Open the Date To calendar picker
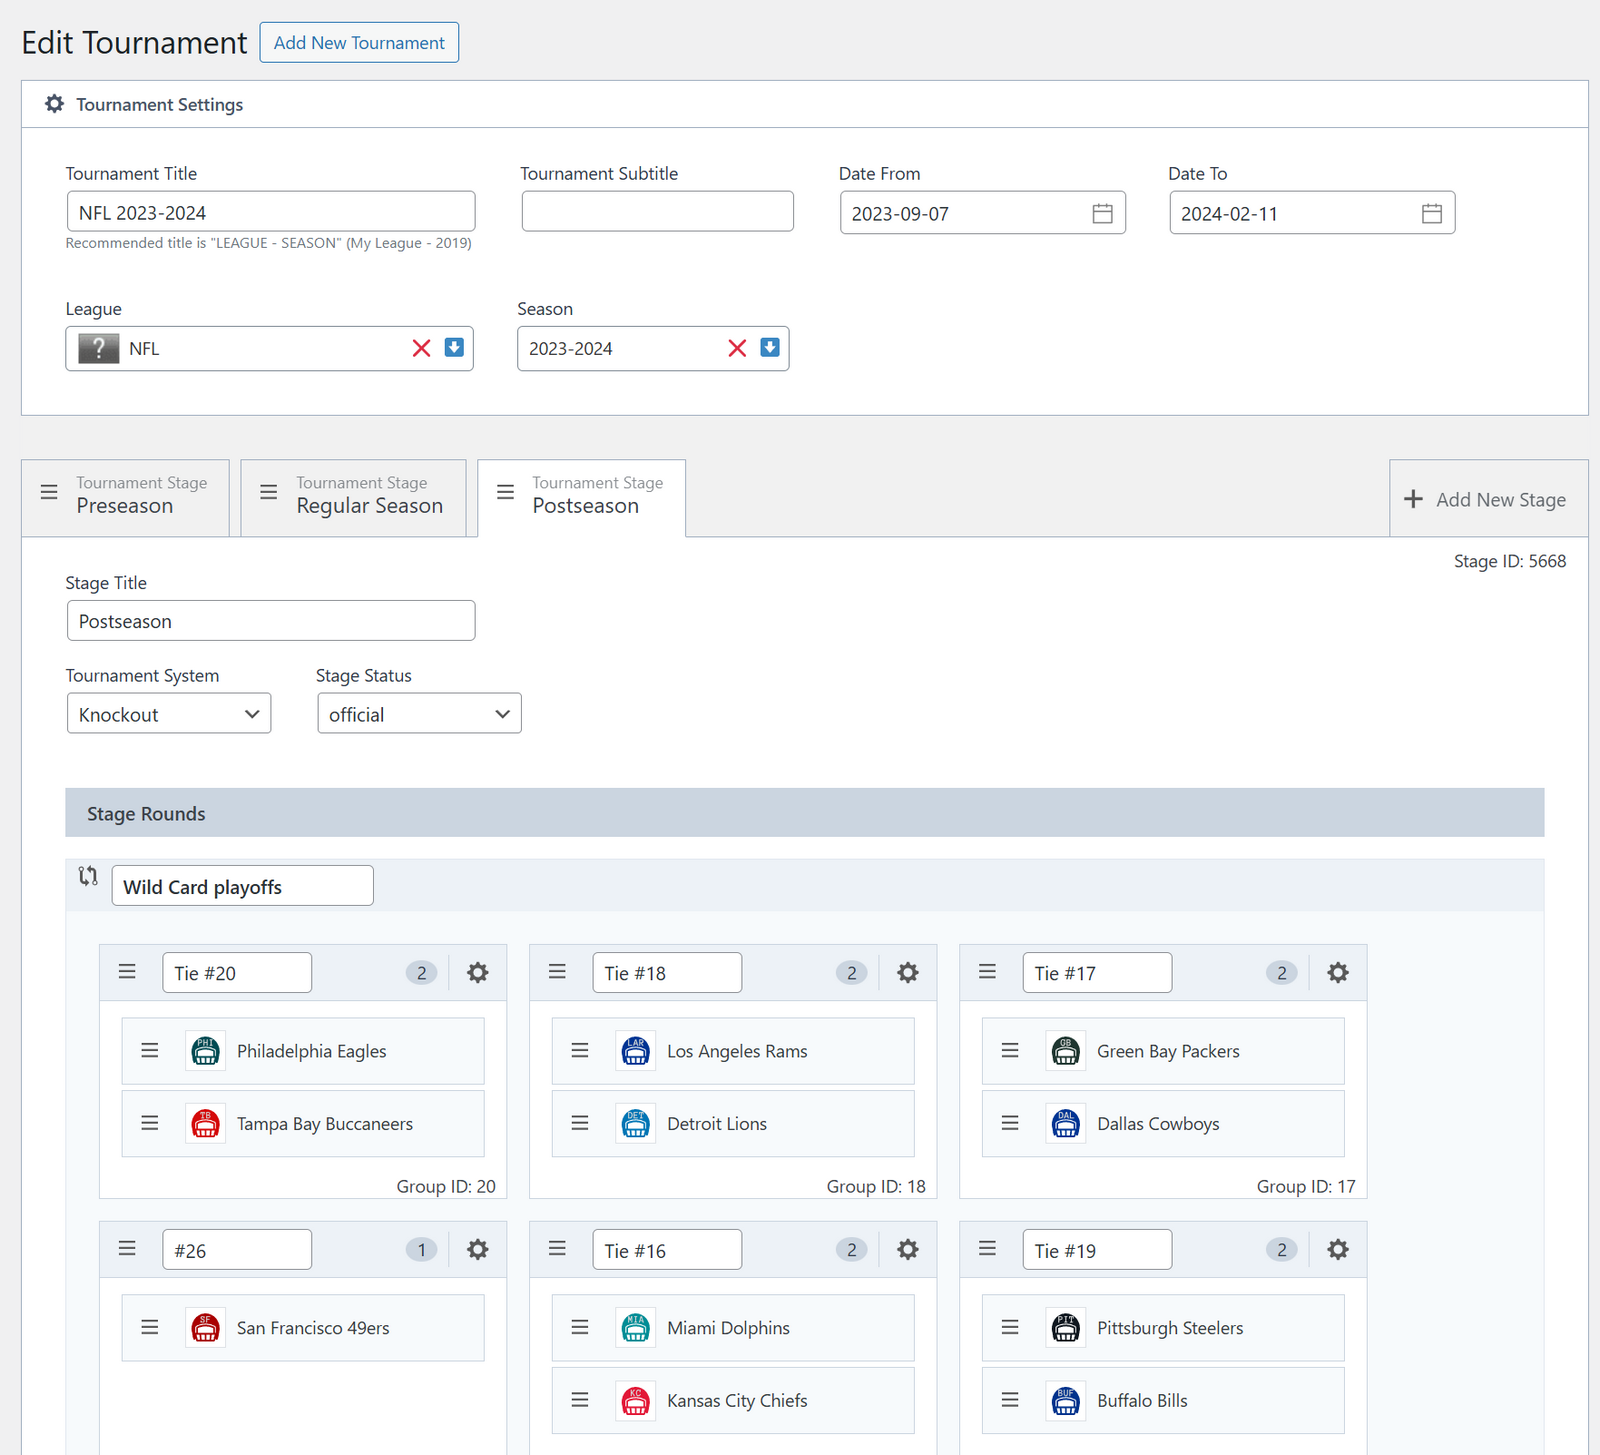Viewport: 1600px width, 1455px height. pyautogui.click(x=1431, y=213)
